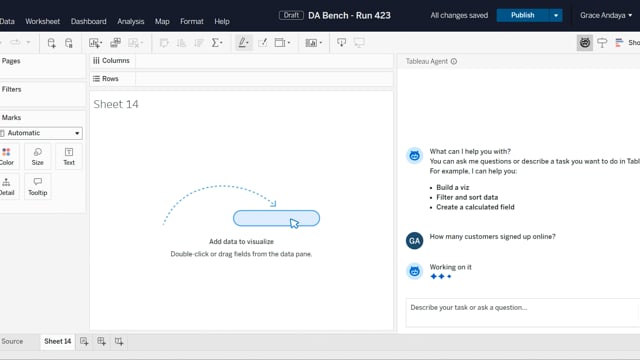Click the highlight marker icon
This screenshot has height=360, width=640.
(243, 42)
